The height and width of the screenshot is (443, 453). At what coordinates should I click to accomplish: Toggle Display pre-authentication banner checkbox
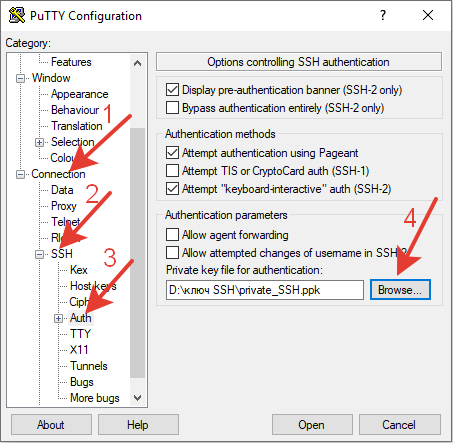pyautogui.click(x=172, y=90)
